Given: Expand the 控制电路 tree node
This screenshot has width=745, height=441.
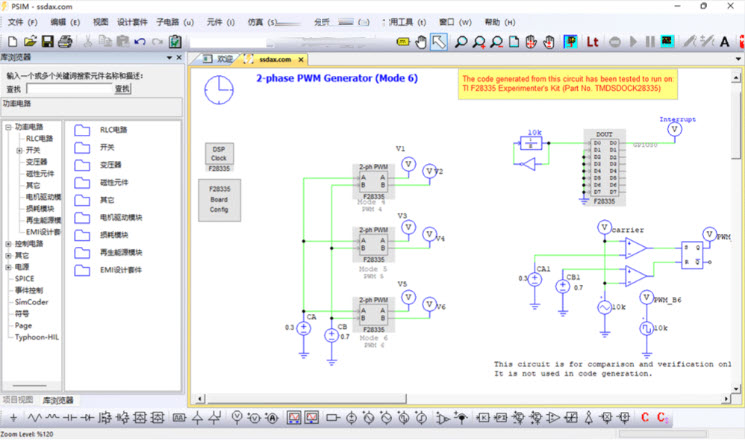Looking at the screenshot, I should [x=9, y=243].
